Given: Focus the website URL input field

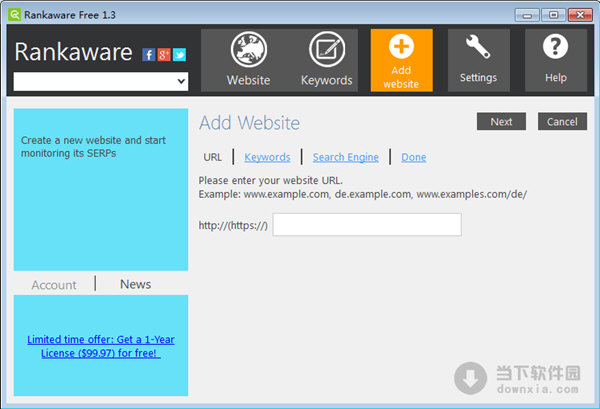Looking at the screenshot, I should (x=367, y=225).
